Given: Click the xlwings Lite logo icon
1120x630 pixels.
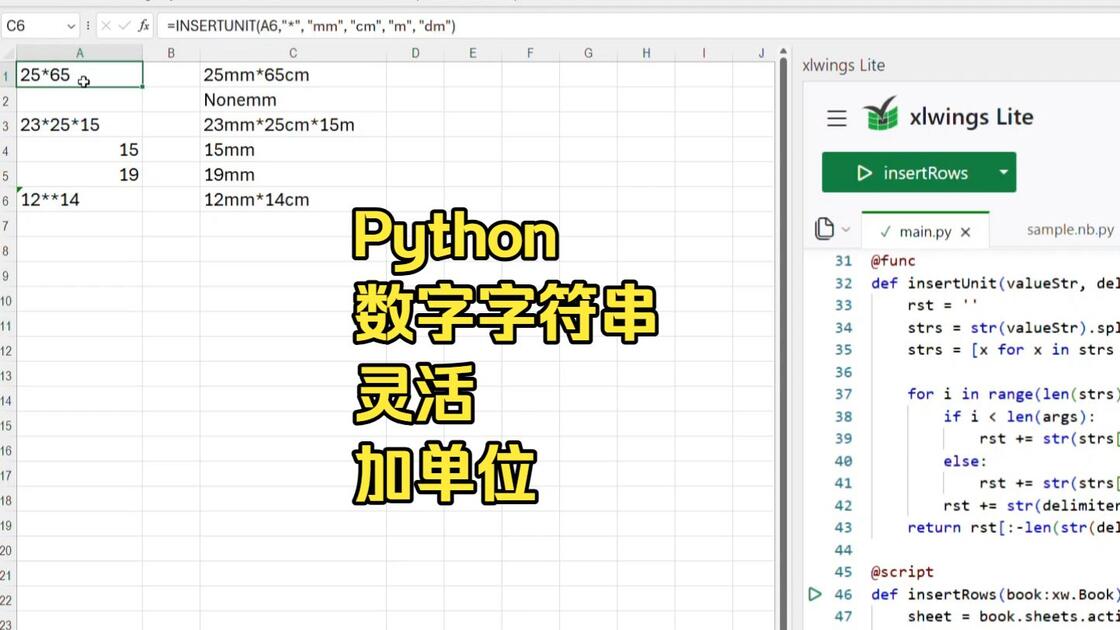Looking at the screenshot, I should click(881, 114).
